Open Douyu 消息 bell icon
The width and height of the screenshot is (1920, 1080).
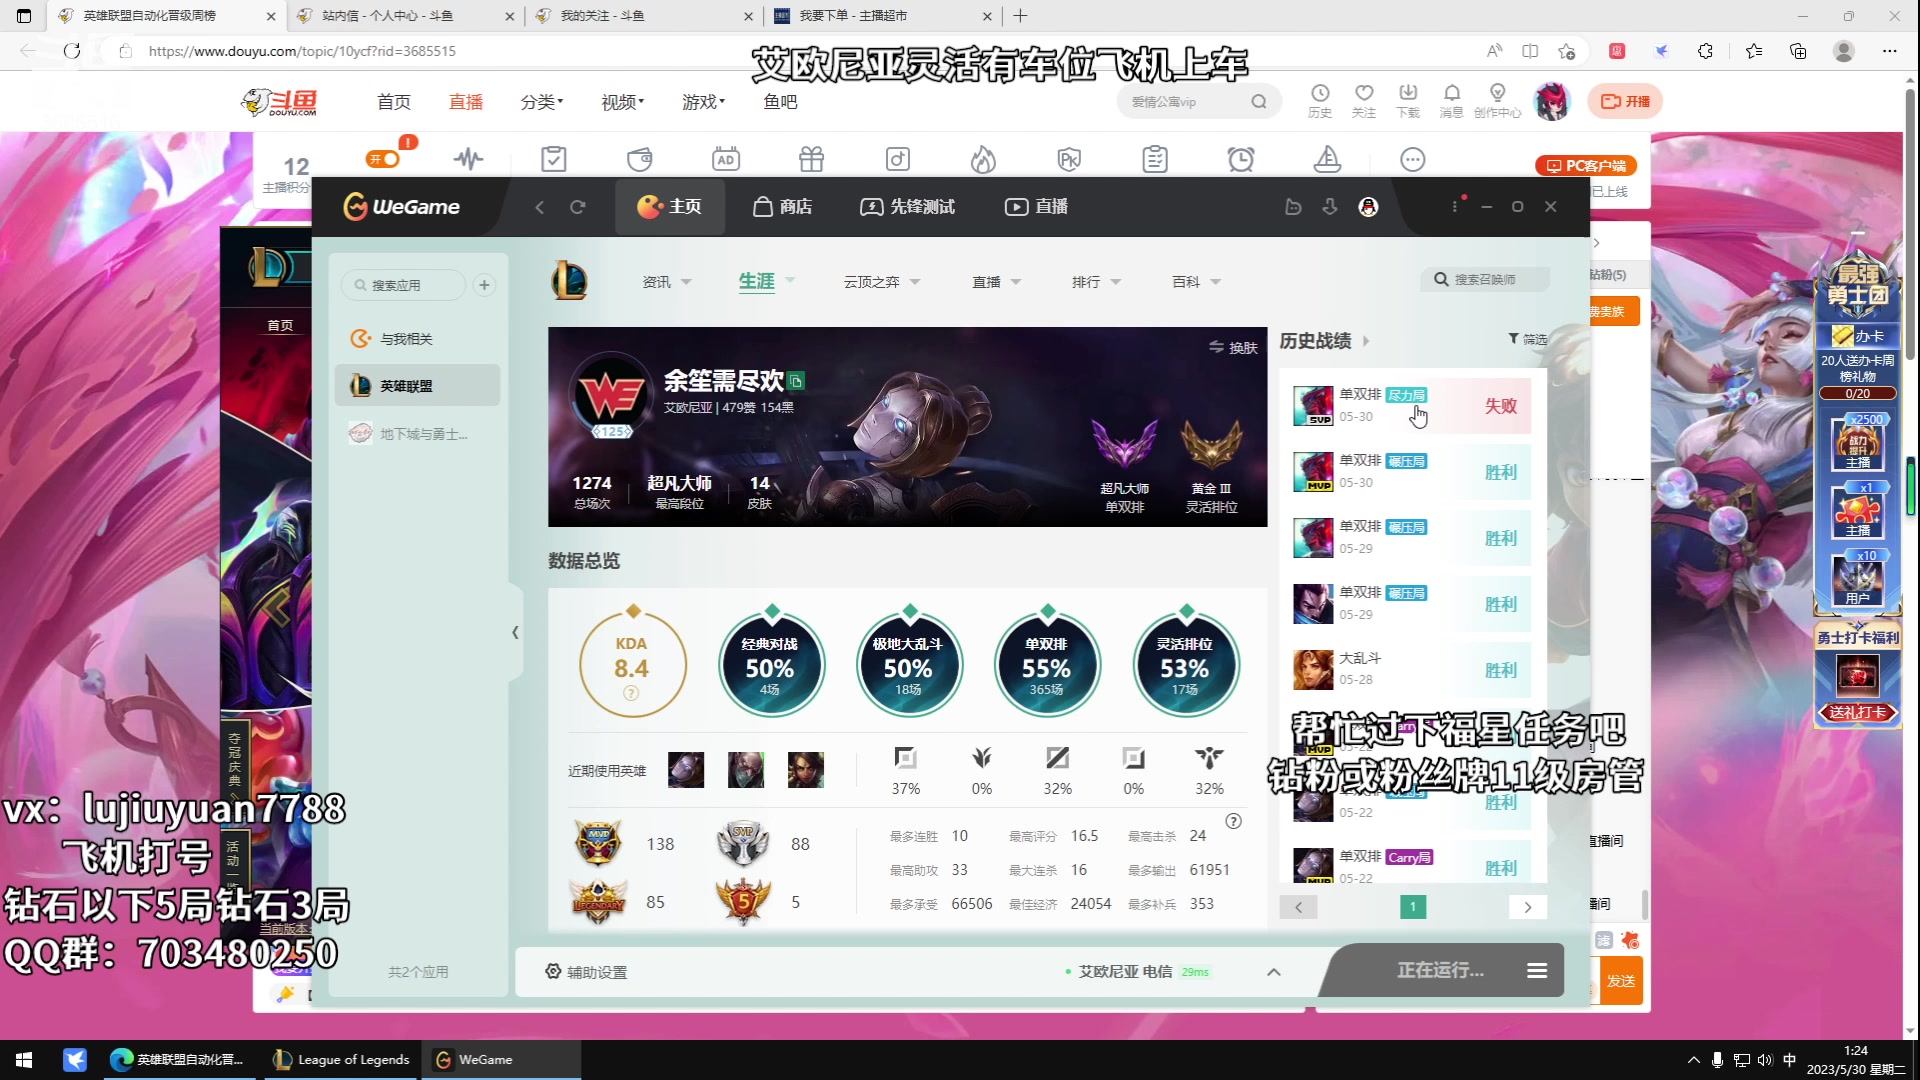(1452, 101)
